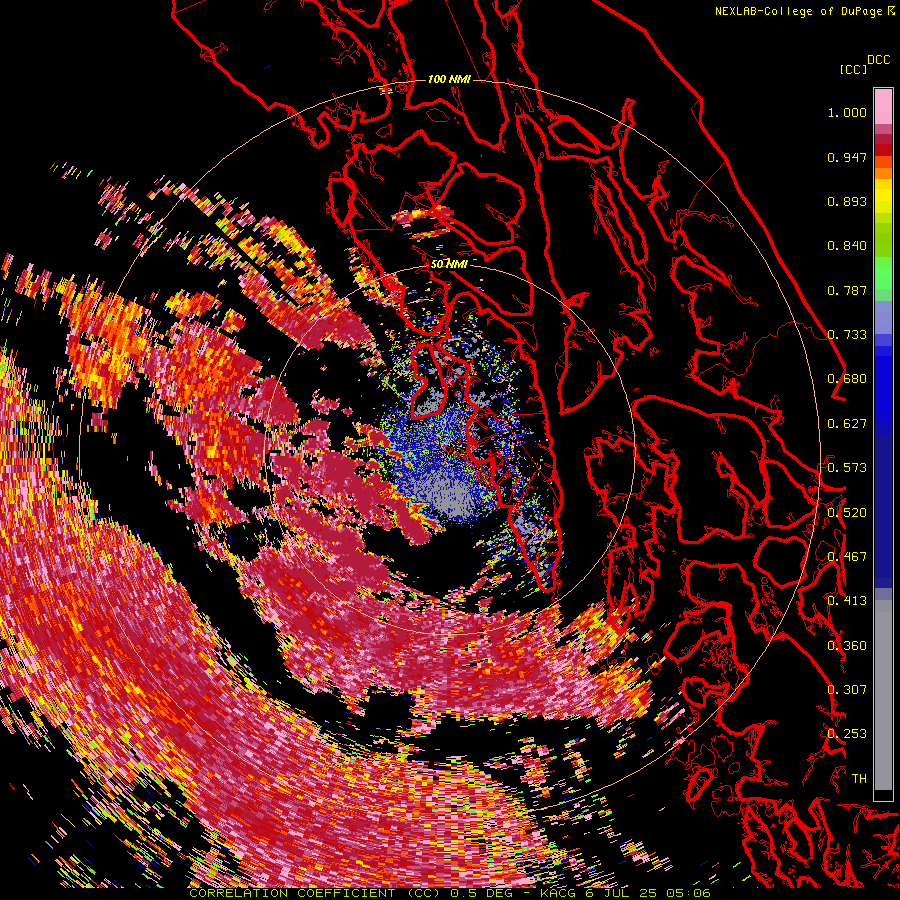Click the 0.5 DEG elevation text
The width and height of the screenshot is (900, 900).
tap(483, 893)
